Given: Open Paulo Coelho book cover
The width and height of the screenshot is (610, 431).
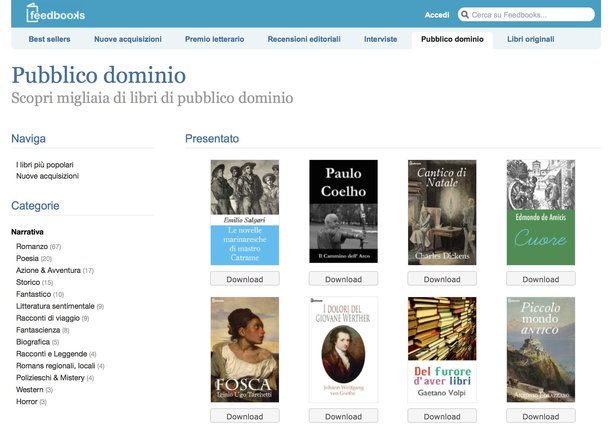Looking at the screenshot, I should [x=343, y=211].
